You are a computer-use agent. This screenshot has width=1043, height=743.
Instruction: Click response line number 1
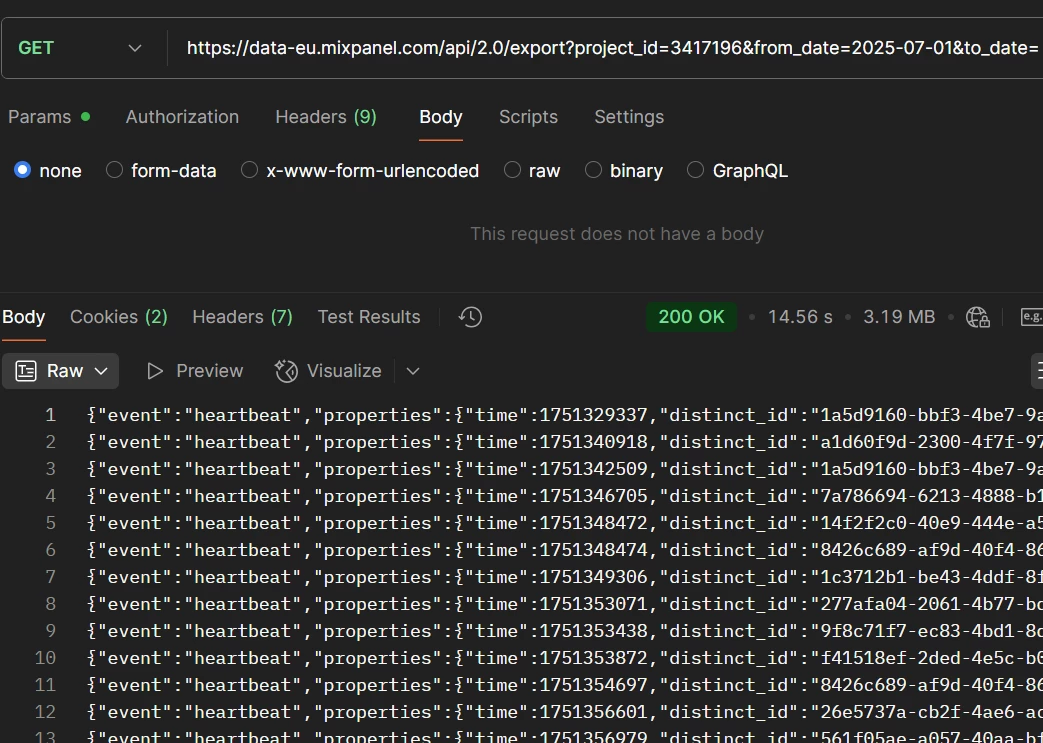click(51, 415)
